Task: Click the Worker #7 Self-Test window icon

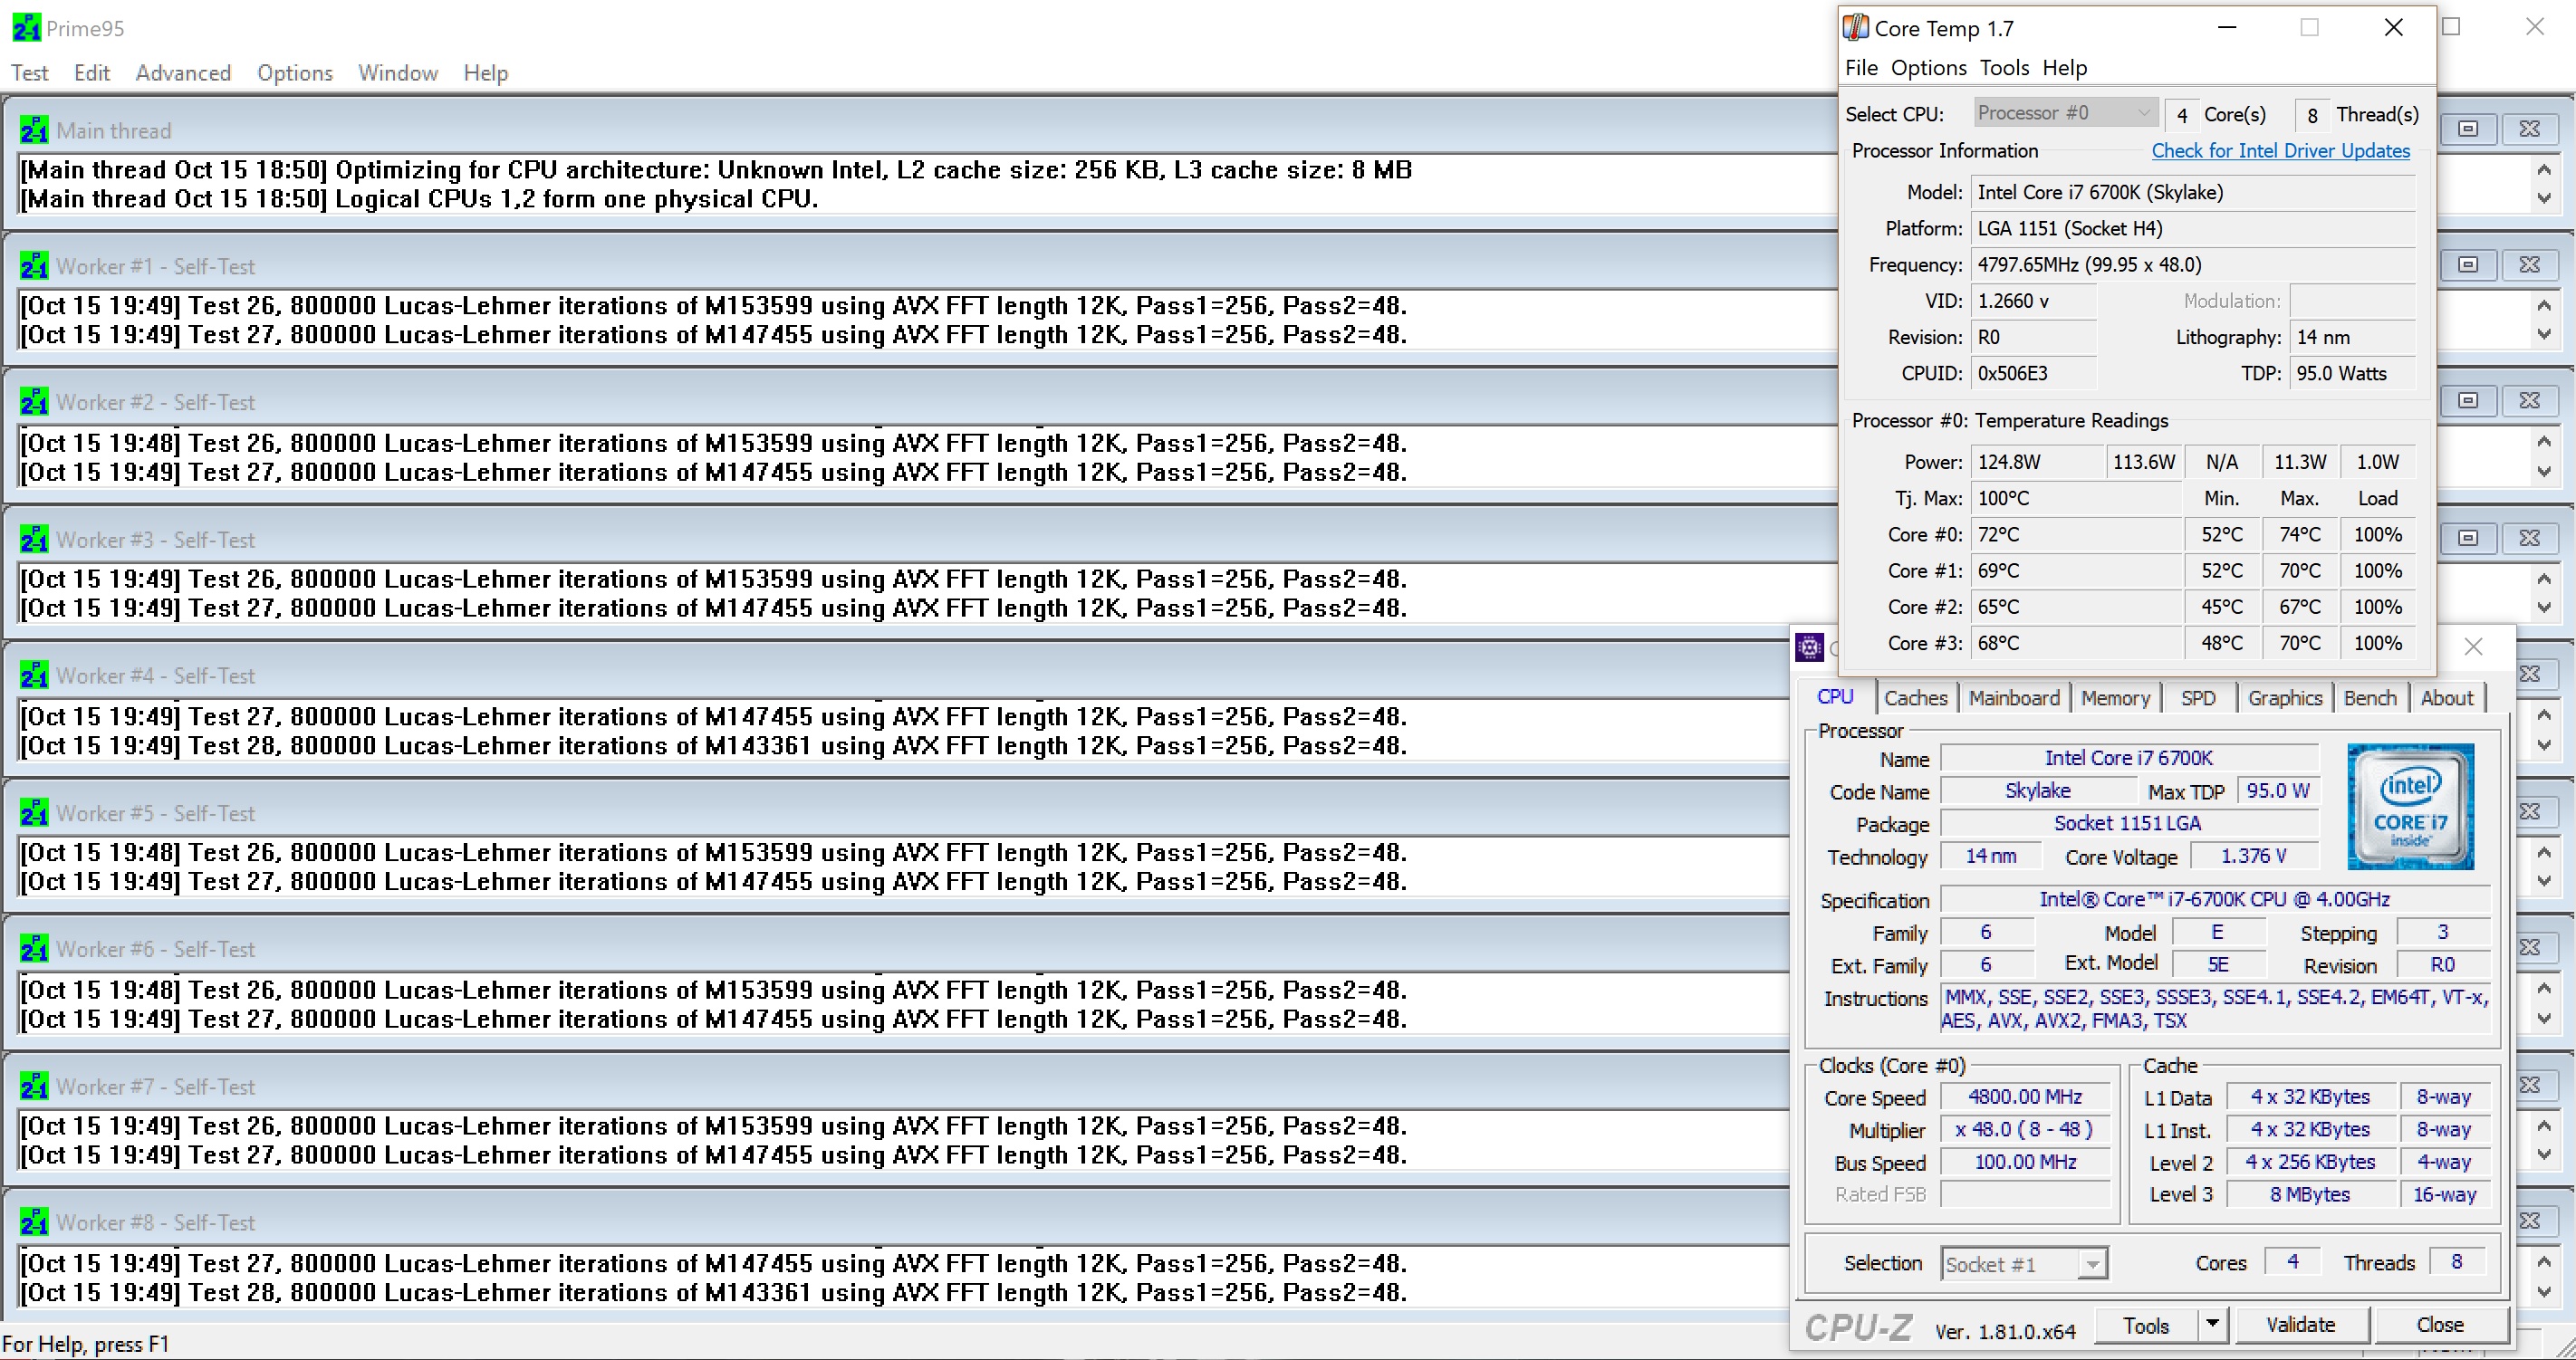Action: coord(34,1086)
